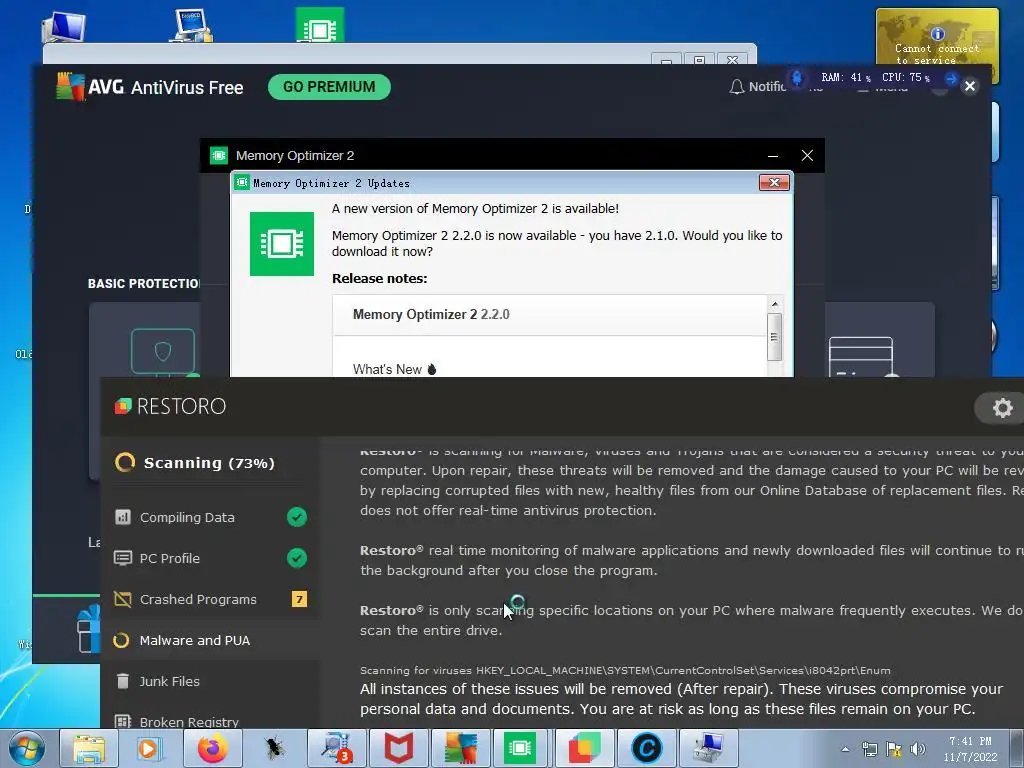Click network tray icon

[x=869, y=749]
